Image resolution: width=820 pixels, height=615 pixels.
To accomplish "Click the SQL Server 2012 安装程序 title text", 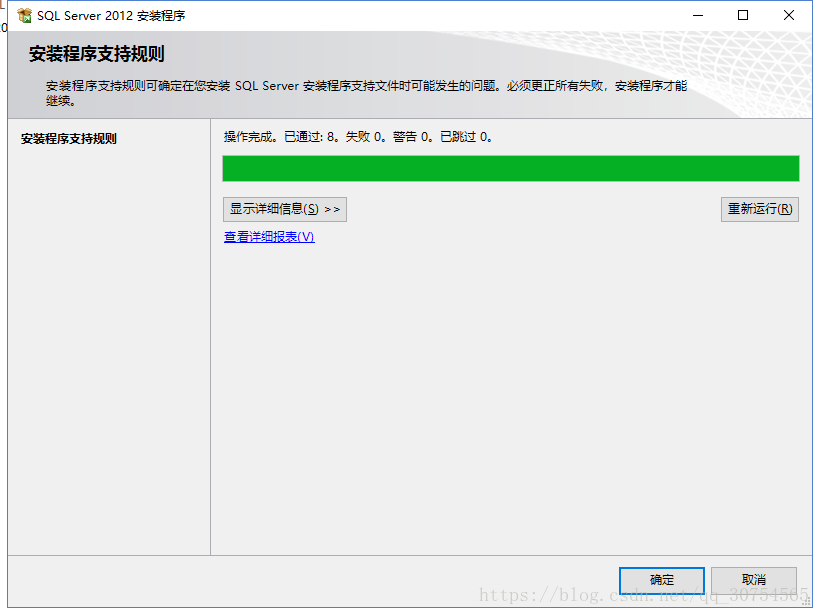I will click(x=111, y=16).
